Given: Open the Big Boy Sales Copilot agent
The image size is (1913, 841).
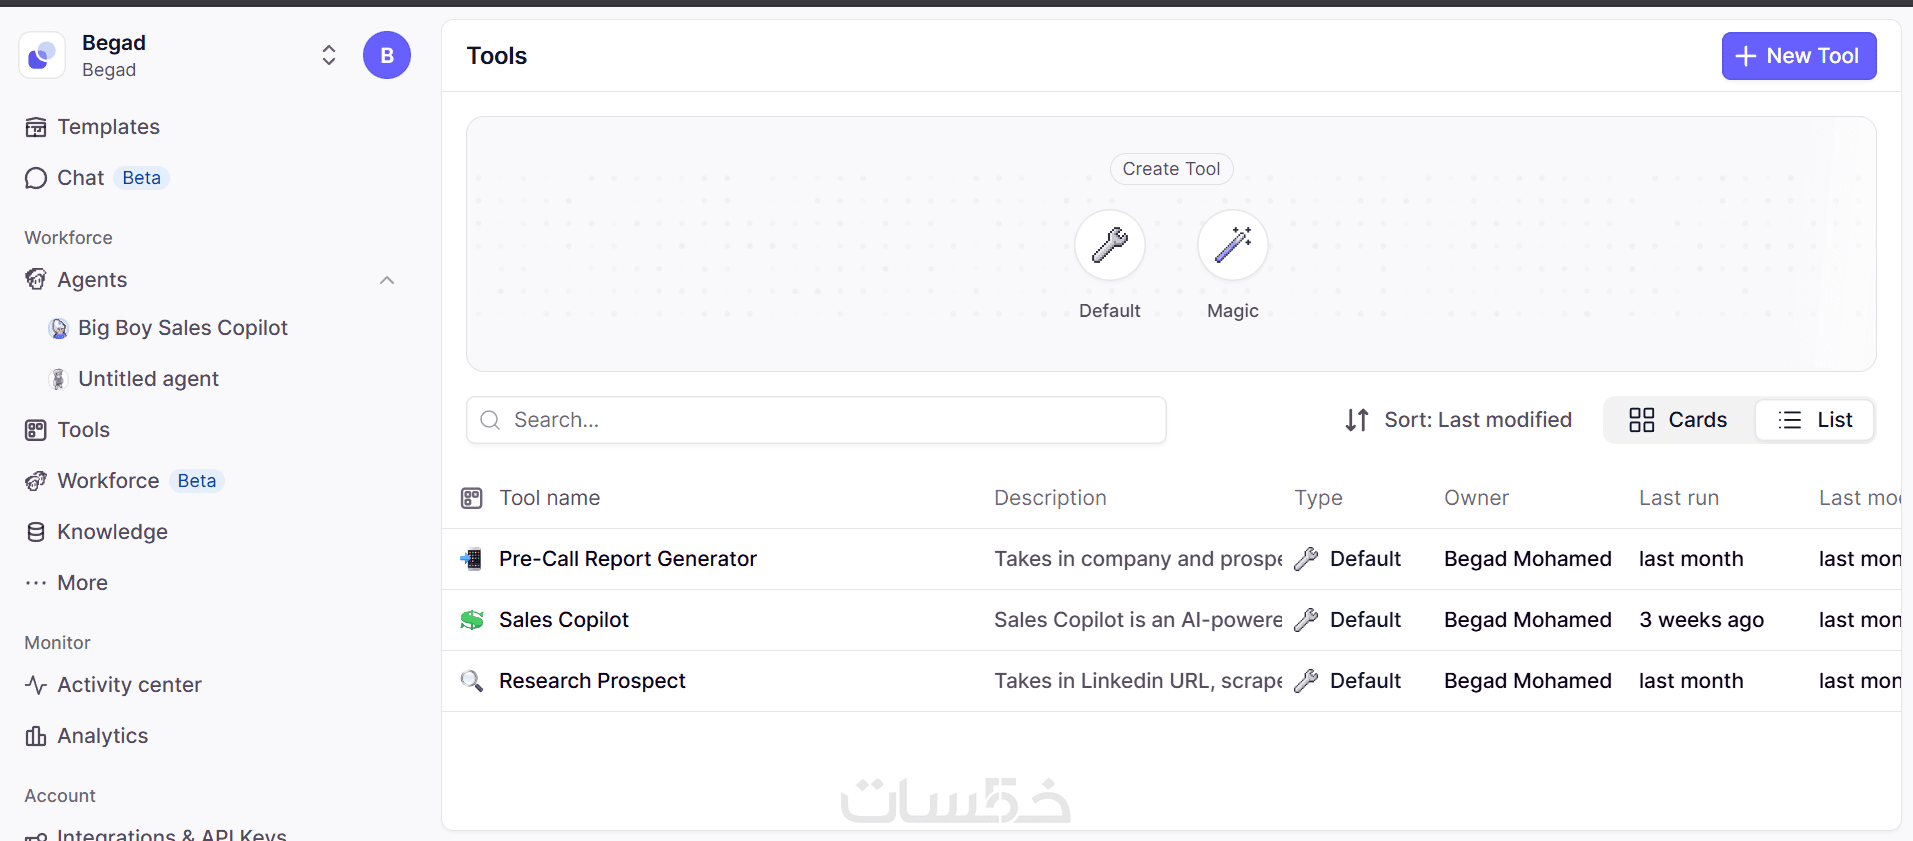Looking at the screenshot, I should pos(182,328).
